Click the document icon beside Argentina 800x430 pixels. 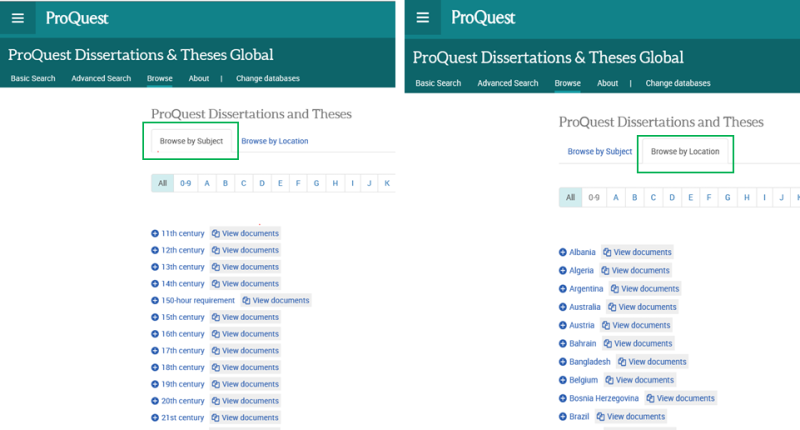(x=615, y=289)
